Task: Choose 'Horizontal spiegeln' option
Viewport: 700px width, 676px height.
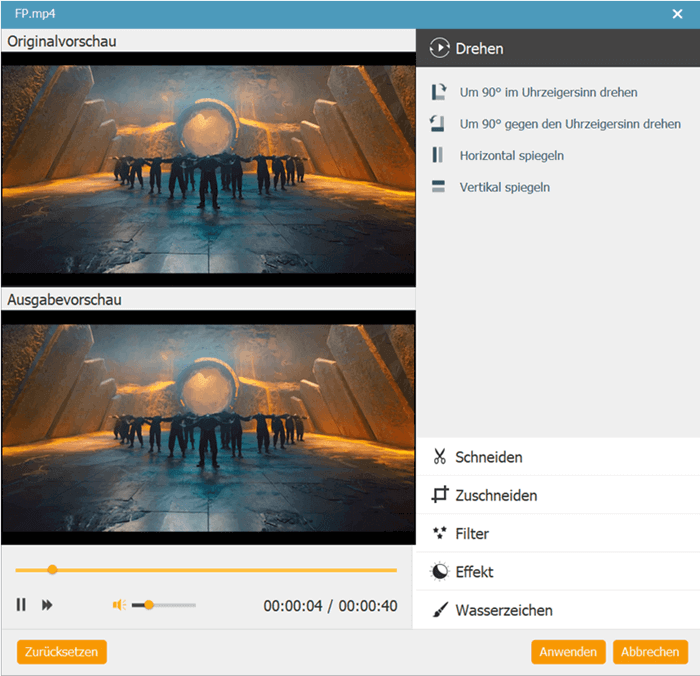Action: coord(512,155)
